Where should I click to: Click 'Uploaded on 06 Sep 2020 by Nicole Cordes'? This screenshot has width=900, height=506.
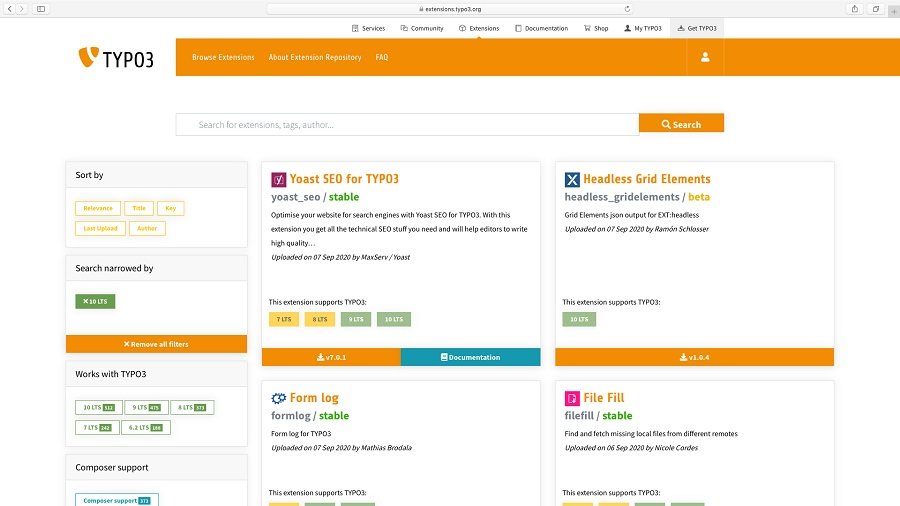point(631,447)
